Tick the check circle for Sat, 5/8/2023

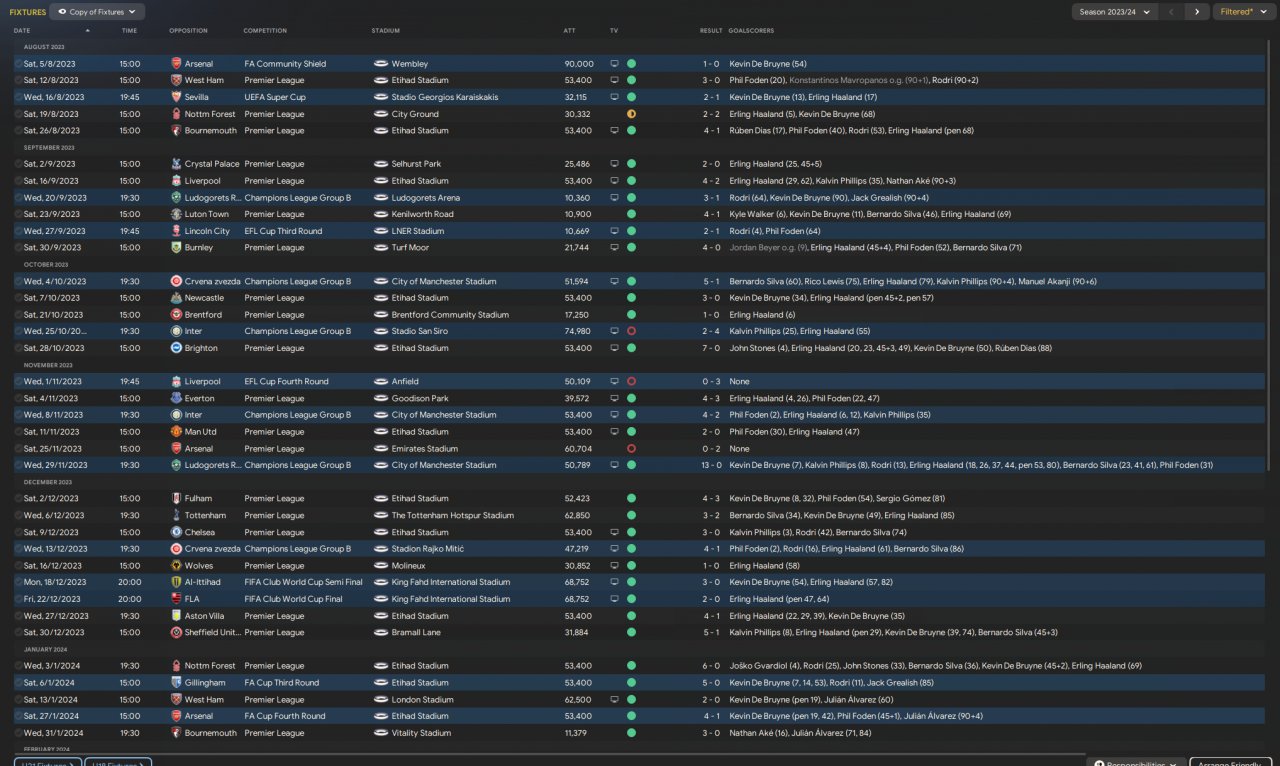(18, 64)
